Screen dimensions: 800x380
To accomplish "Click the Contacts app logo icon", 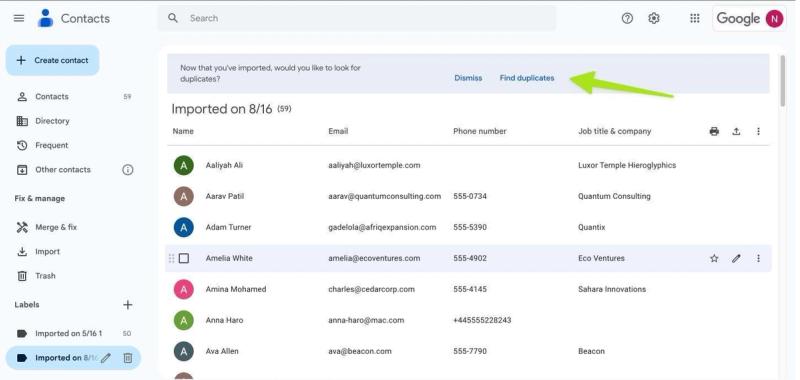I will [x=45, y=18].
